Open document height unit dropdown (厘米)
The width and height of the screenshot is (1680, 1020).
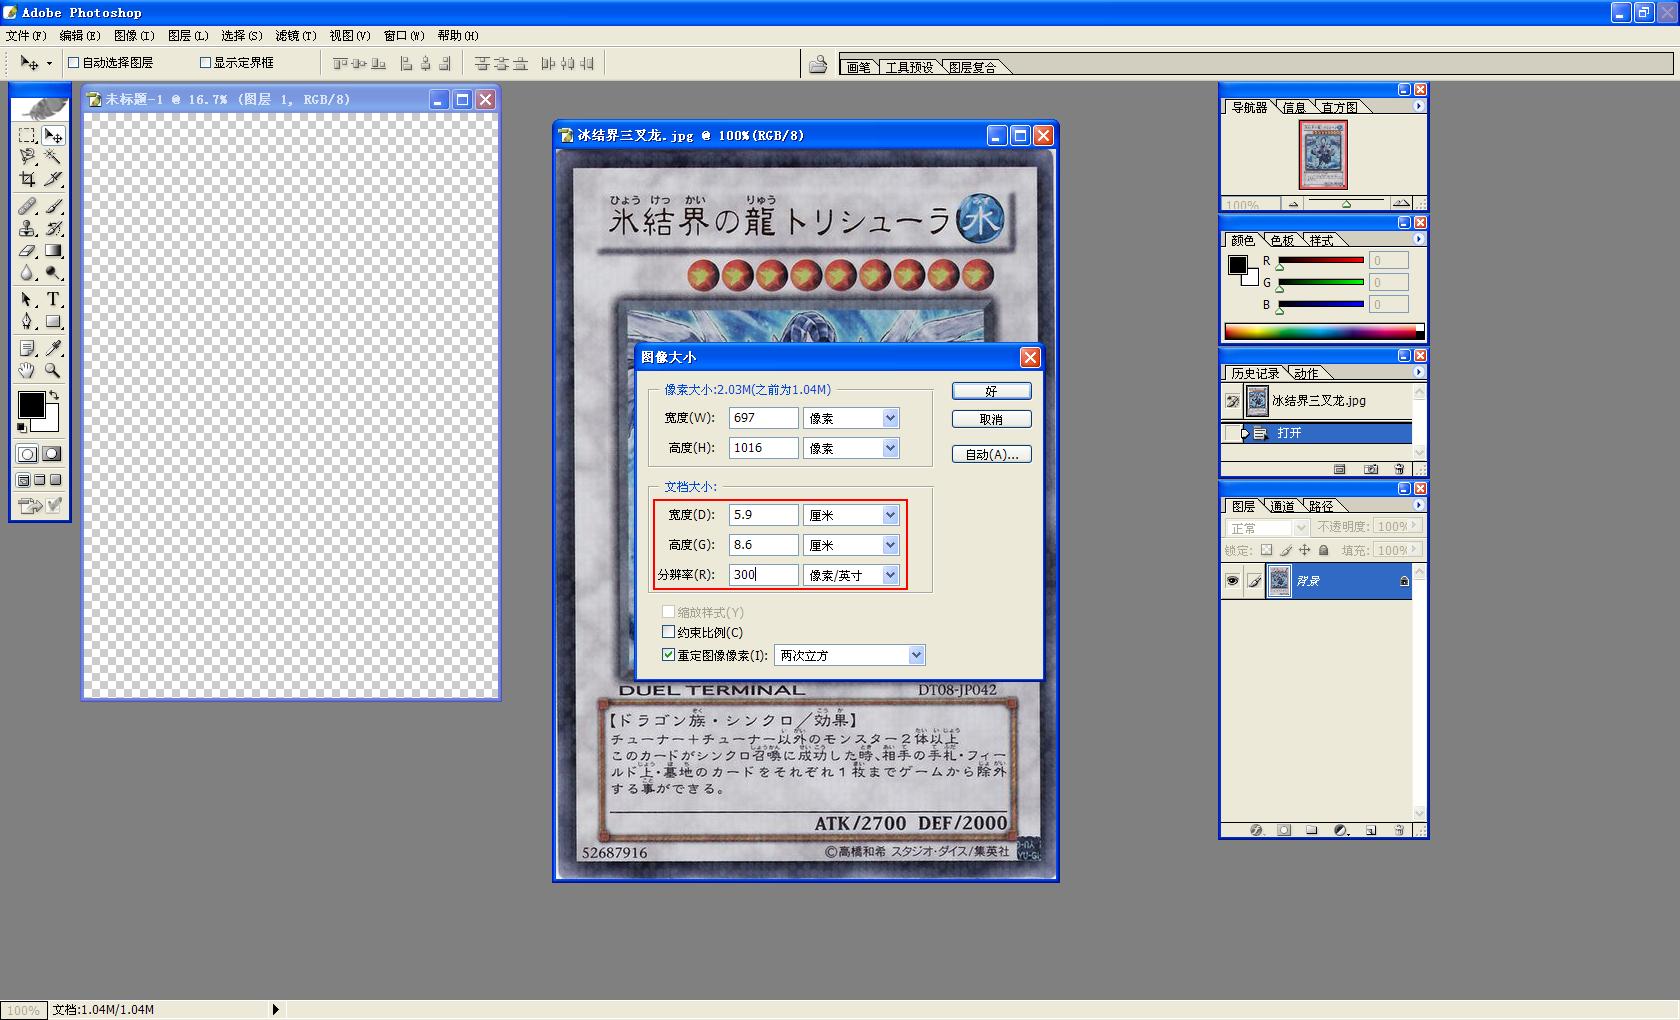(890, 545)
